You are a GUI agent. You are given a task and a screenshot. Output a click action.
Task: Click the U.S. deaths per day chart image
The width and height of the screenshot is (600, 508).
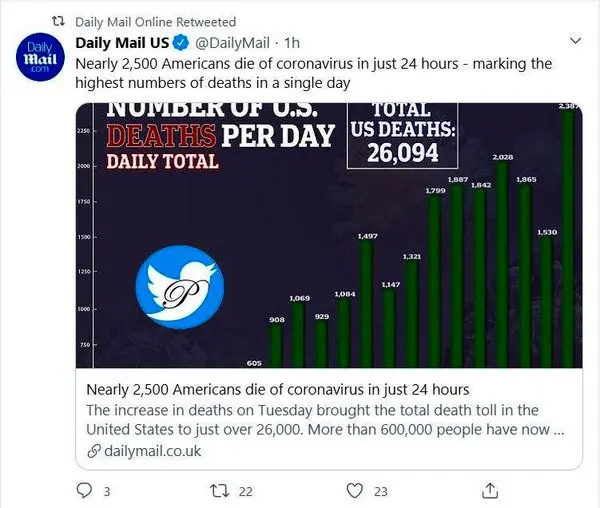click(x=329, y=235)
